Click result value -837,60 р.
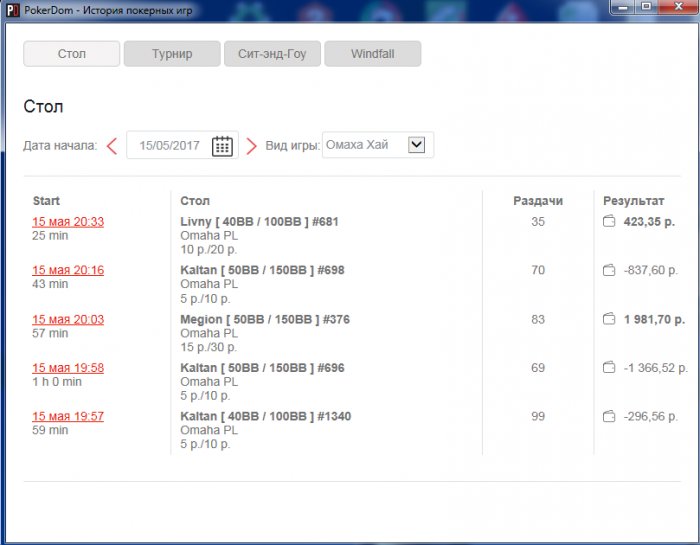The image size is (700, 545). click(651, 270)
